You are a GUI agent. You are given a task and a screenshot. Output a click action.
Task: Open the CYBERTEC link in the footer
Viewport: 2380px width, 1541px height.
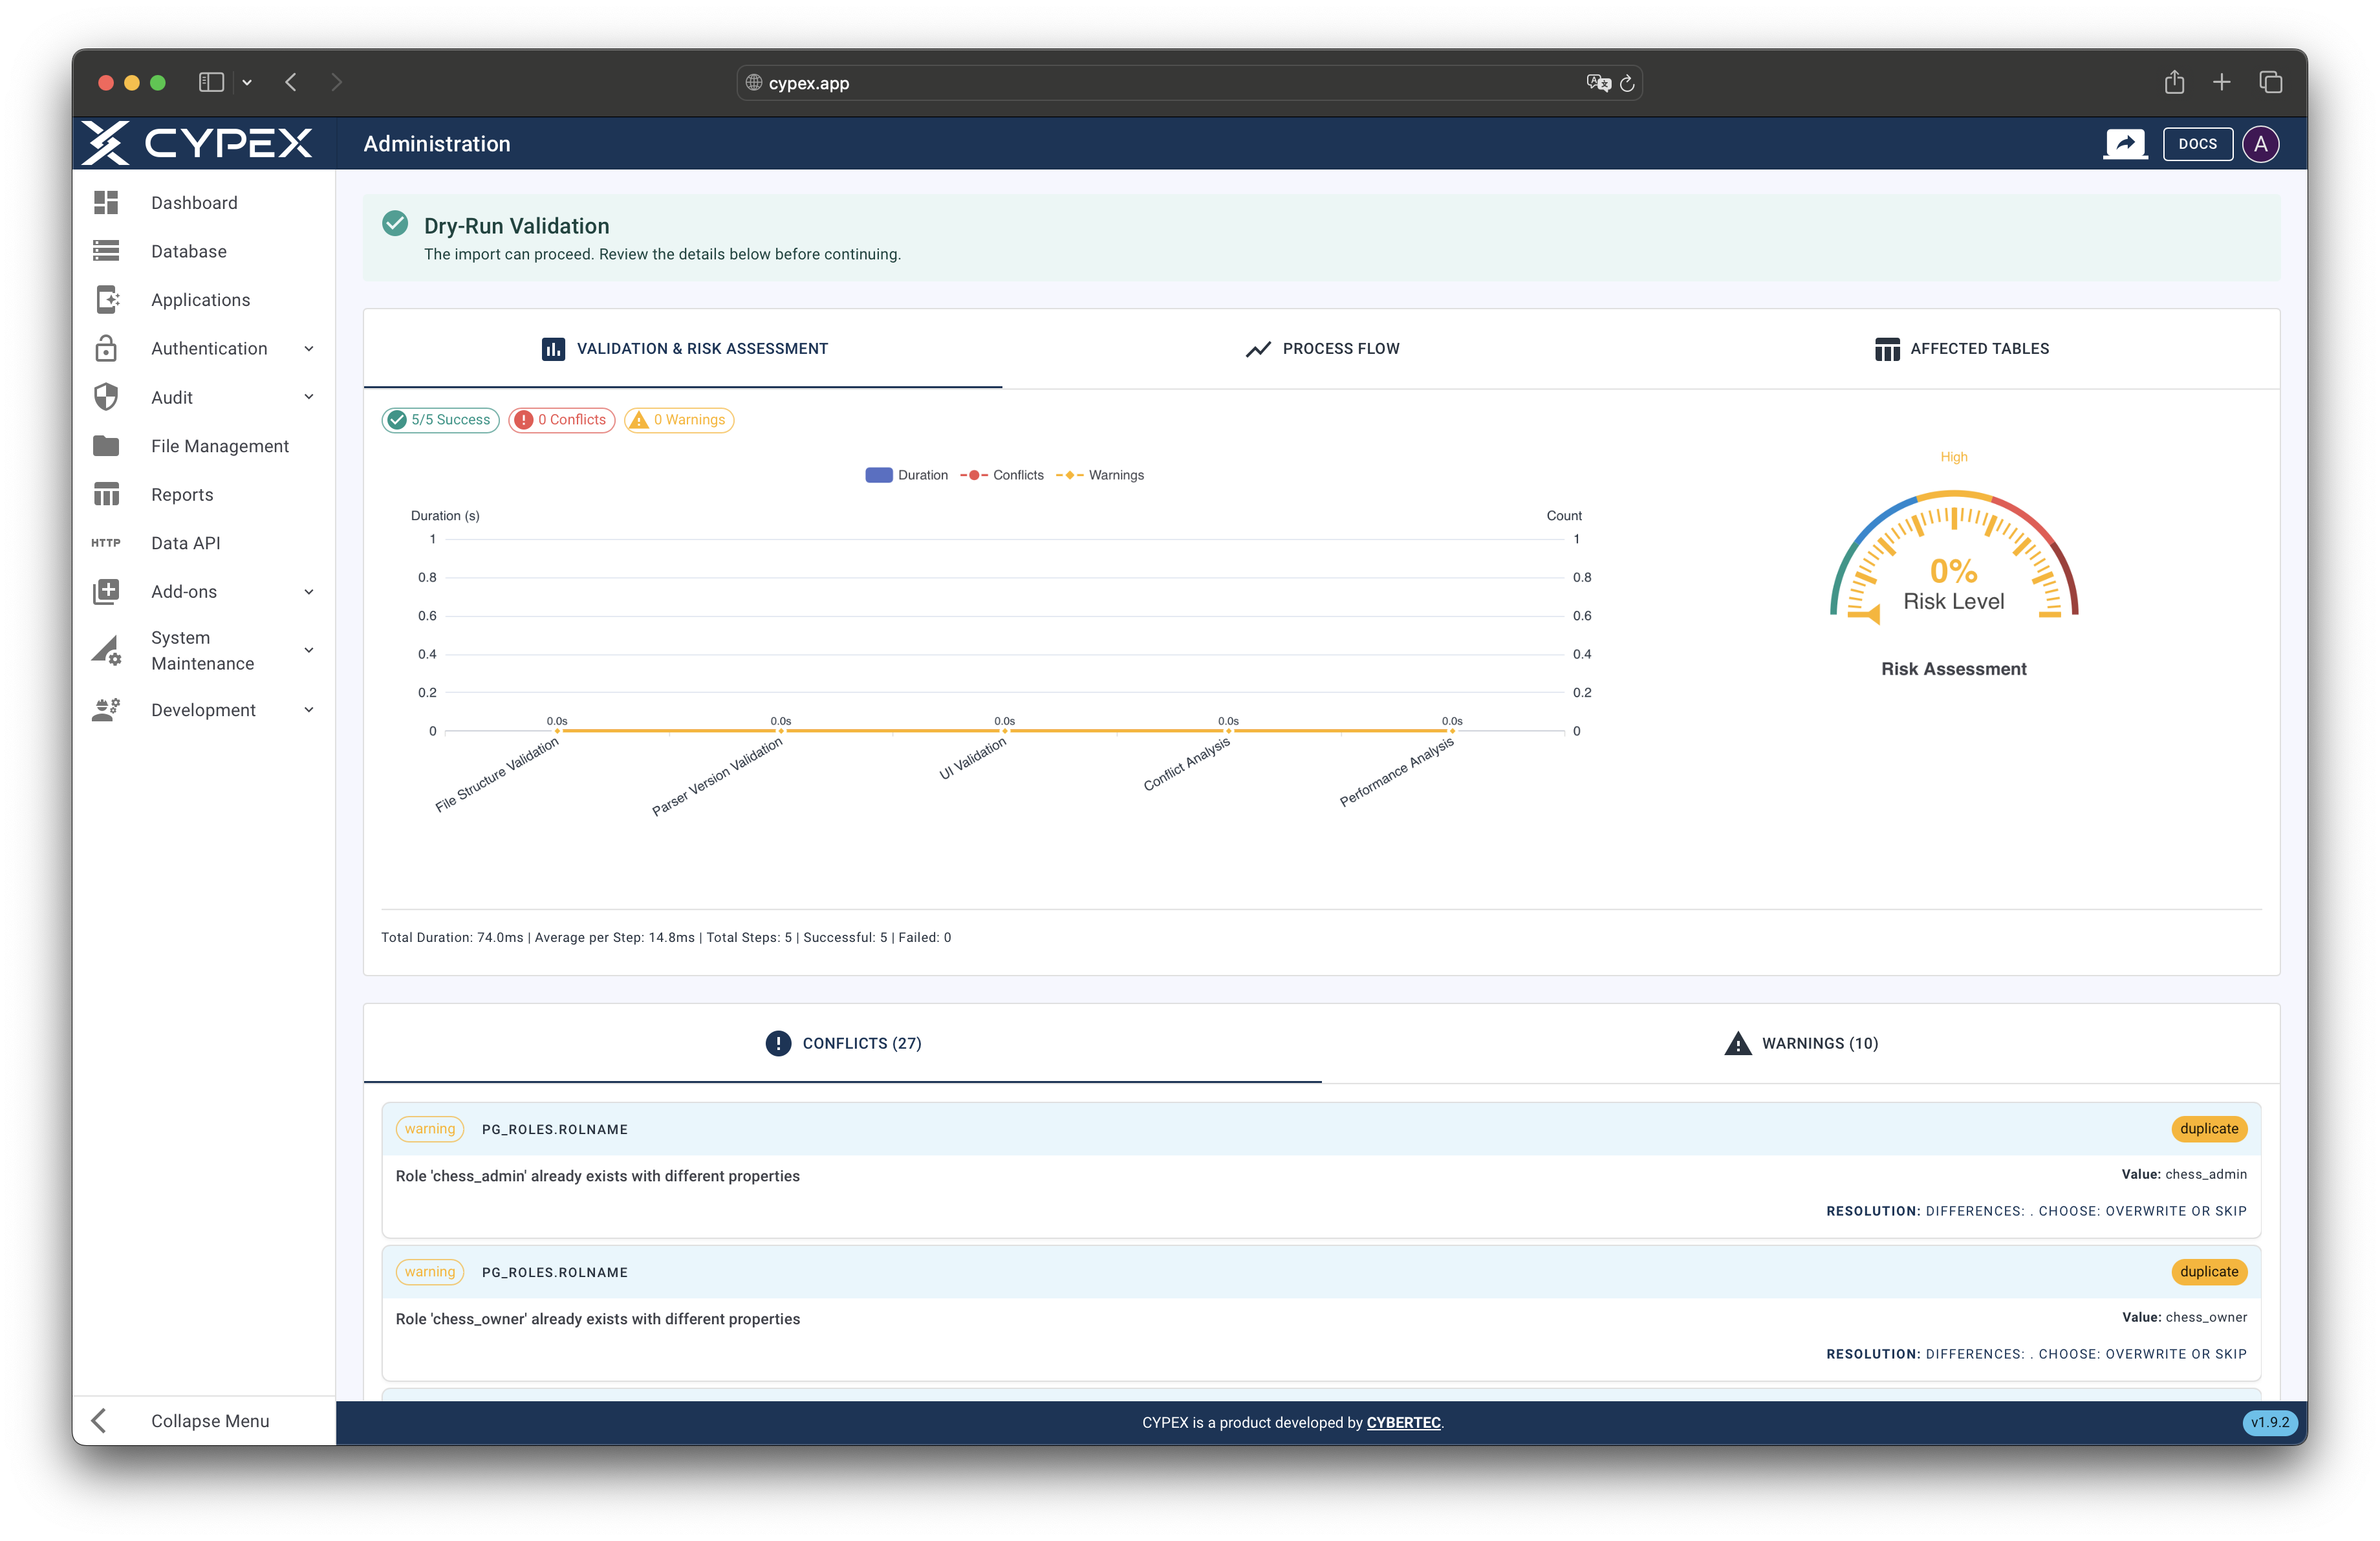[x=1403, y=1422]
